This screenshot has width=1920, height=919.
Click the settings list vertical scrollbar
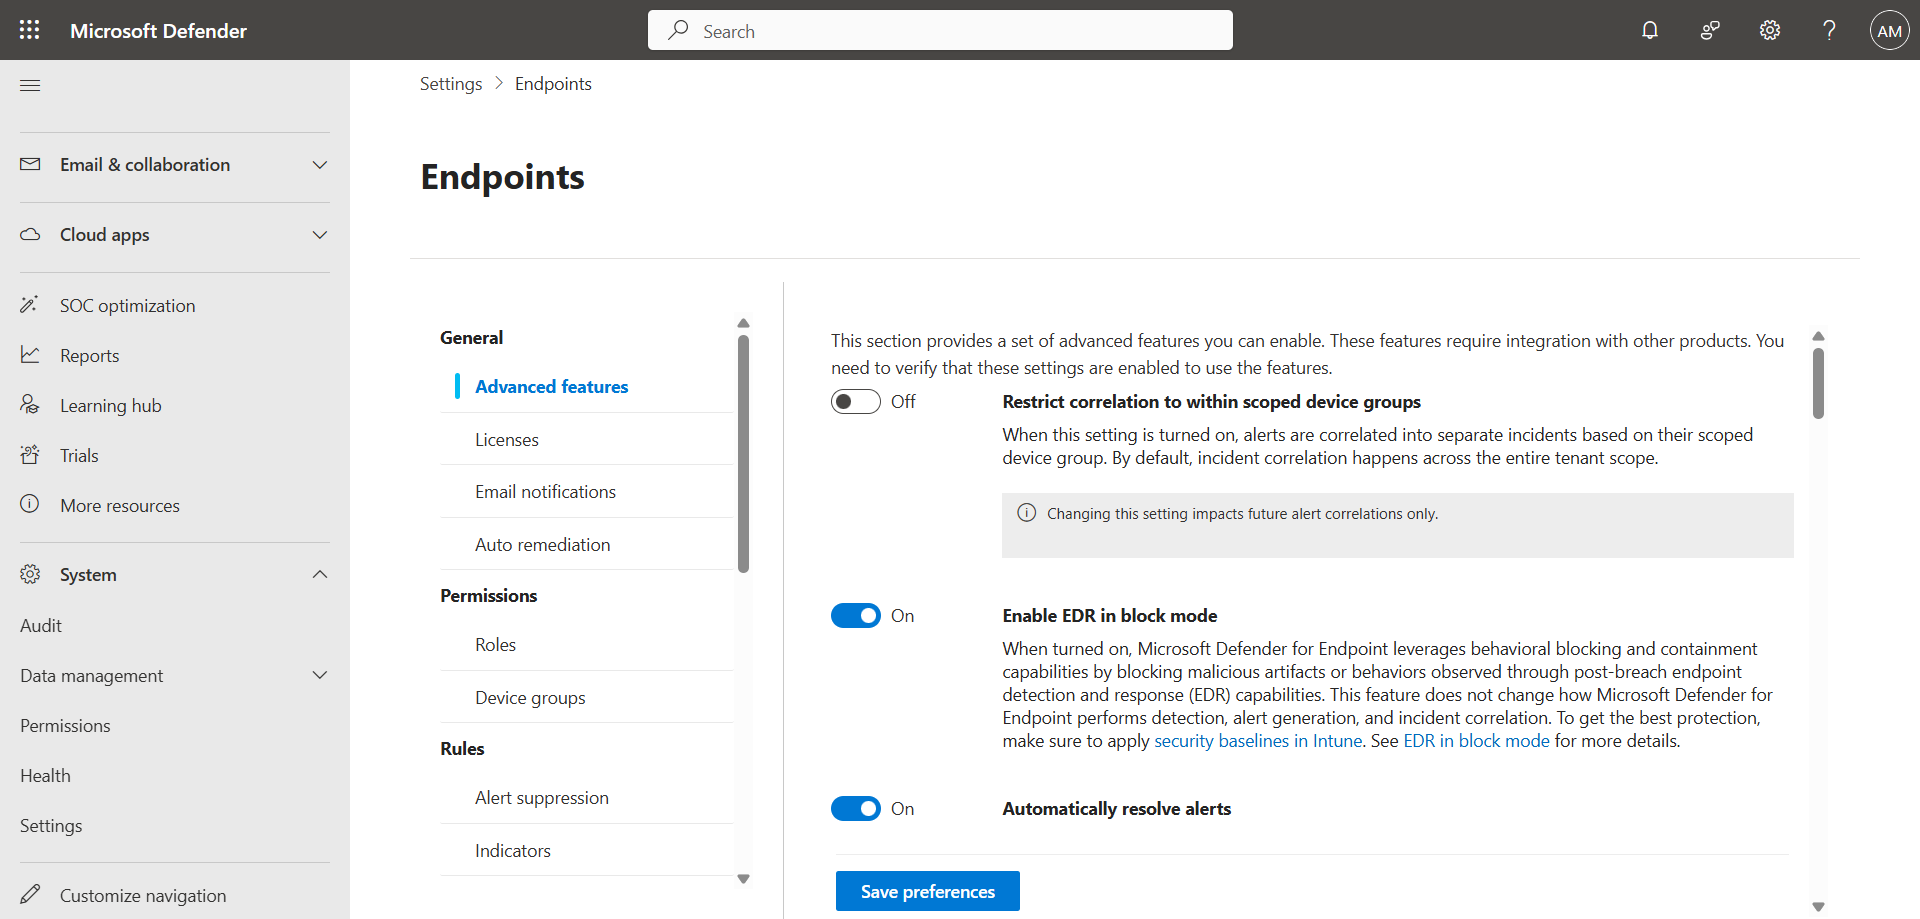[743, 453]
